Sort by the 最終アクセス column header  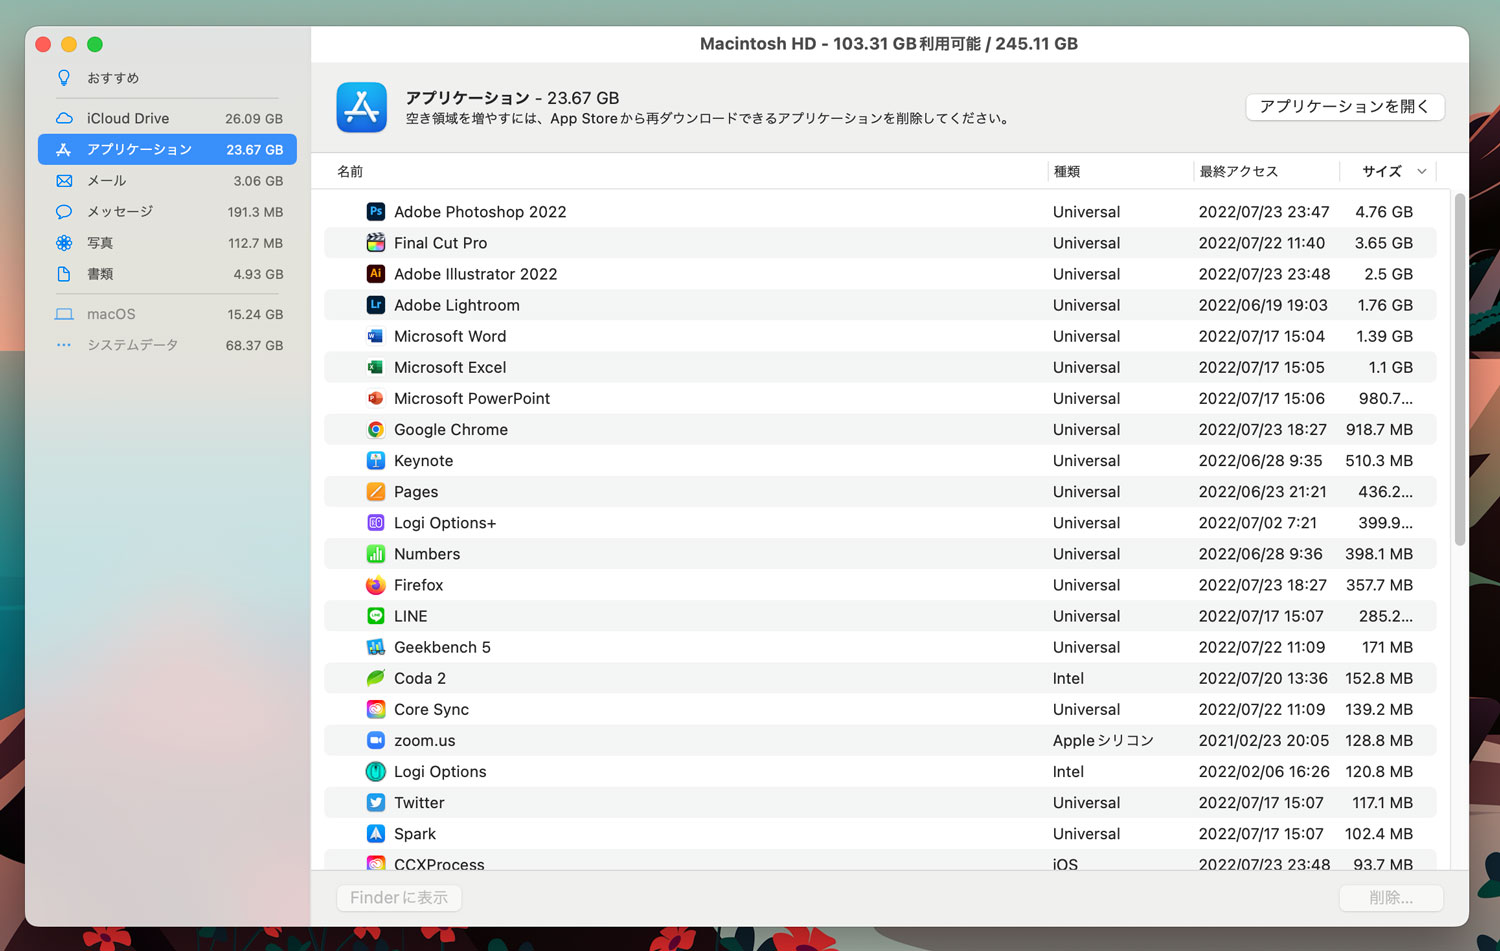click(1239, 172)
